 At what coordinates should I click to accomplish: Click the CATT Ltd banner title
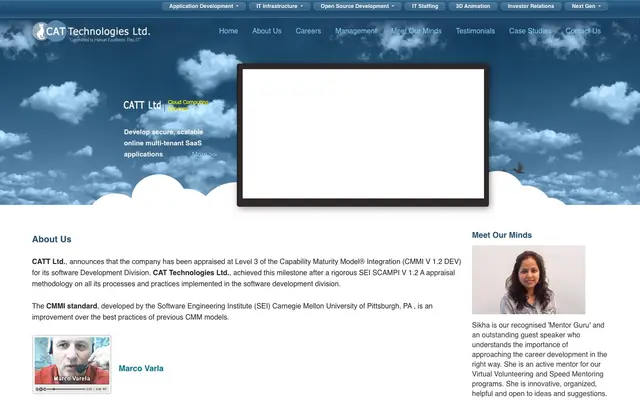coord(142,105)
